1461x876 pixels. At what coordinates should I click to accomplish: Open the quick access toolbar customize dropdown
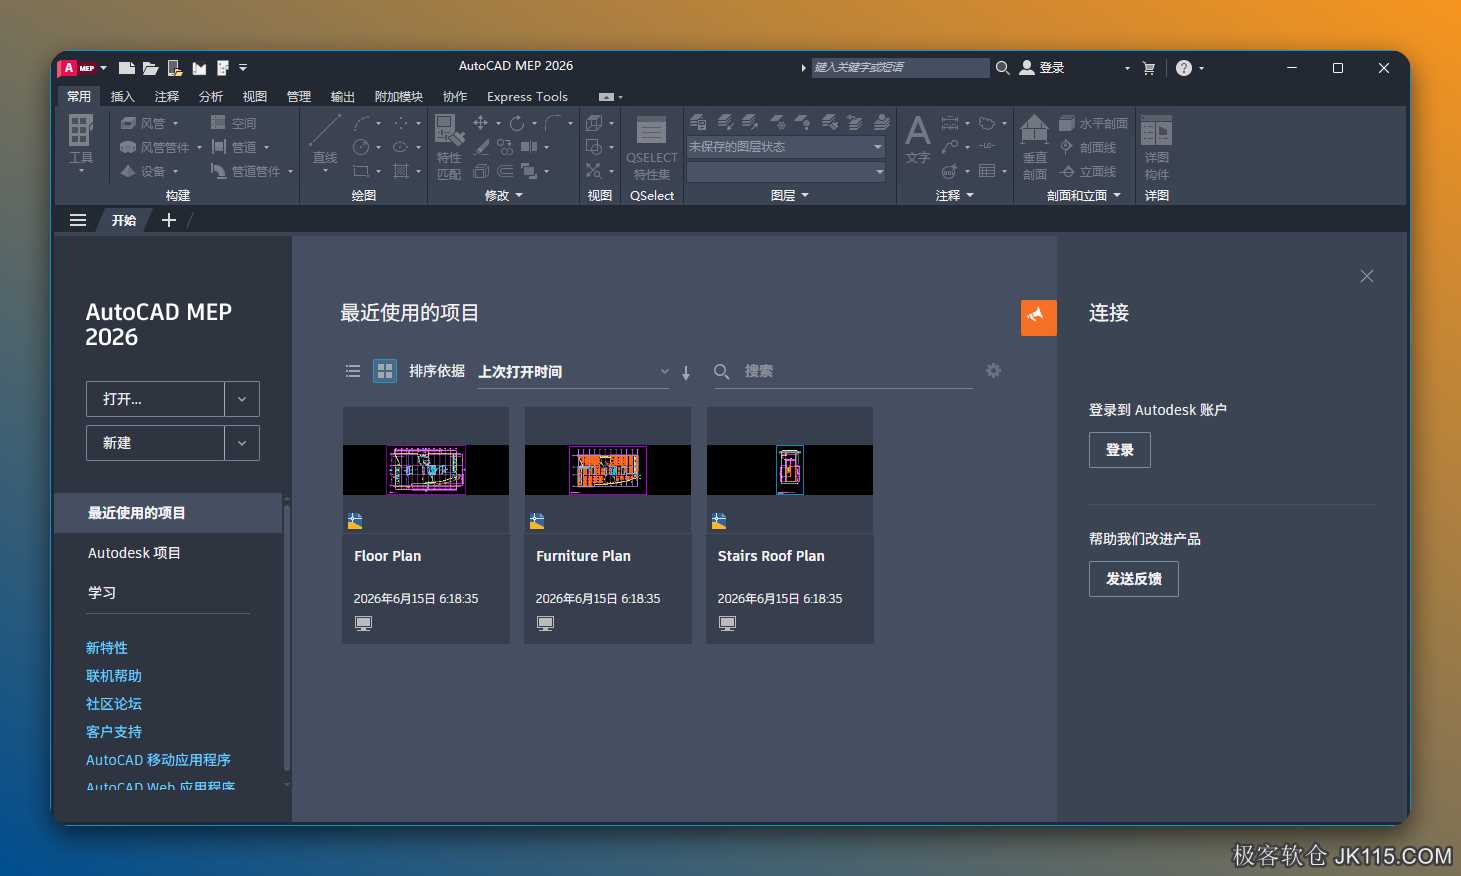click(243, 68)
